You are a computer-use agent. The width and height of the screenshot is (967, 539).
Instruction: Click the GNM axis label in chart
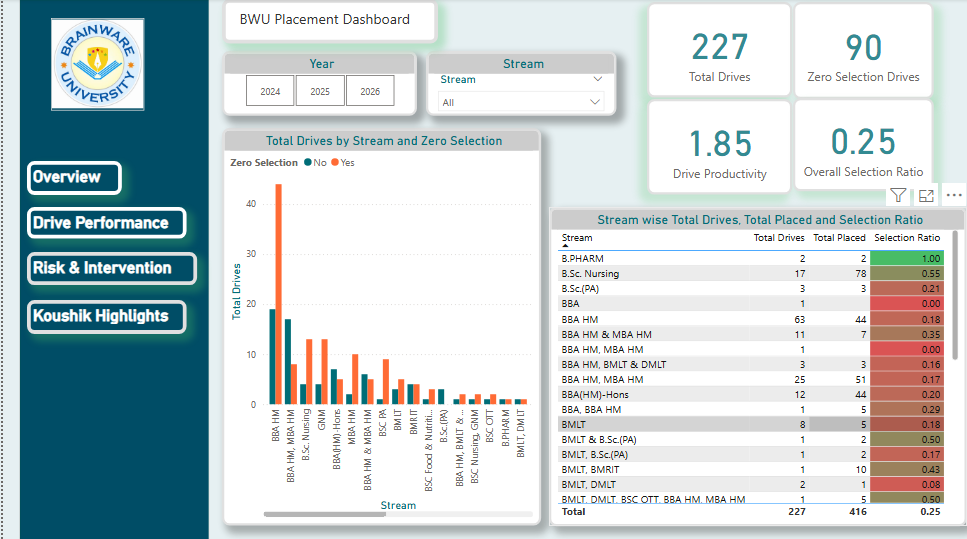point(321,419)
